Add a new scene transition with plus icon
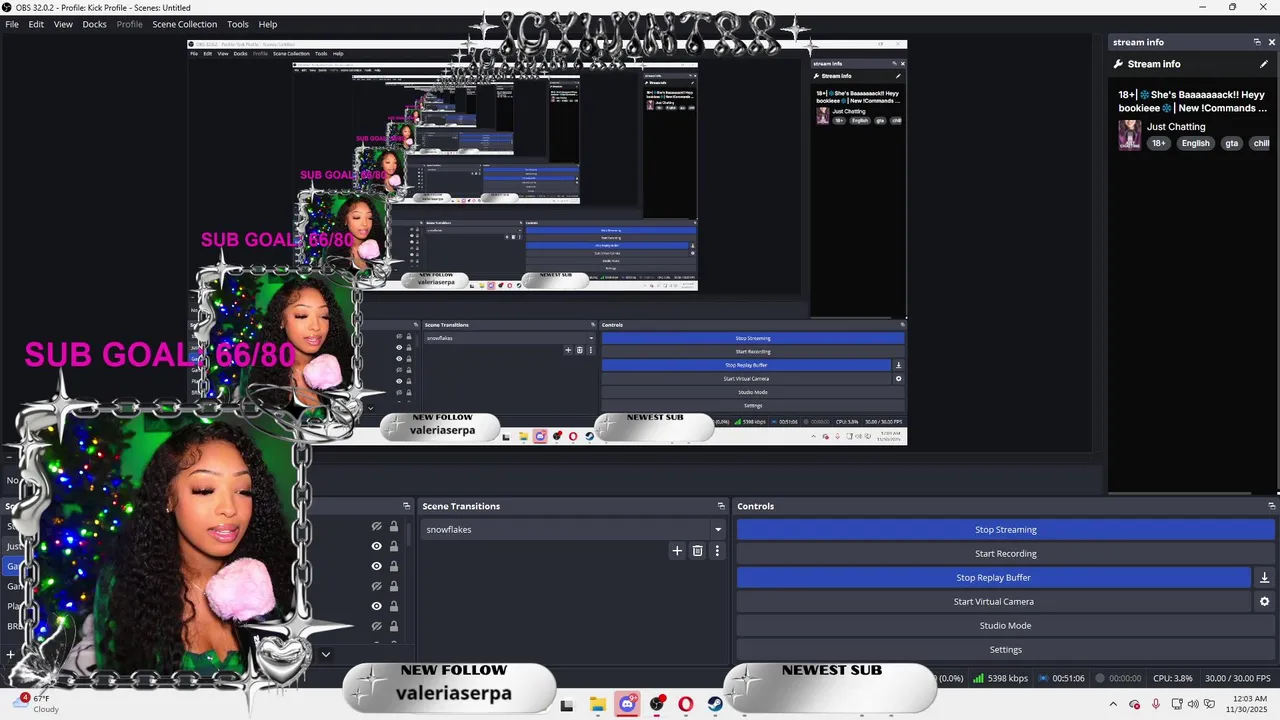The height and width of the screenshot is (720, 1280). (677, 551)
